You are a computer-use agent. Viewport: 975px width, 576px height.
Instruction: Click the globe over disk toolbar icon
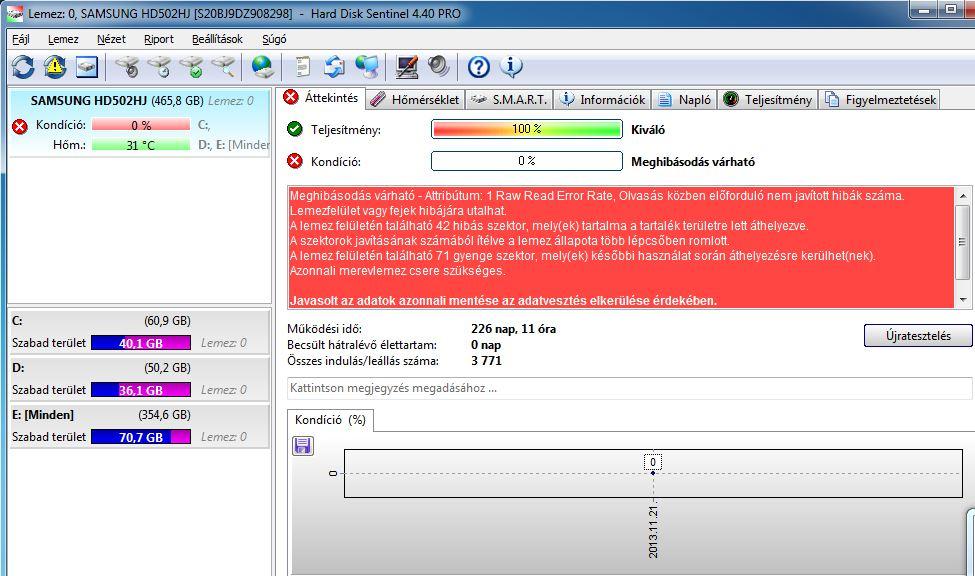262,67
